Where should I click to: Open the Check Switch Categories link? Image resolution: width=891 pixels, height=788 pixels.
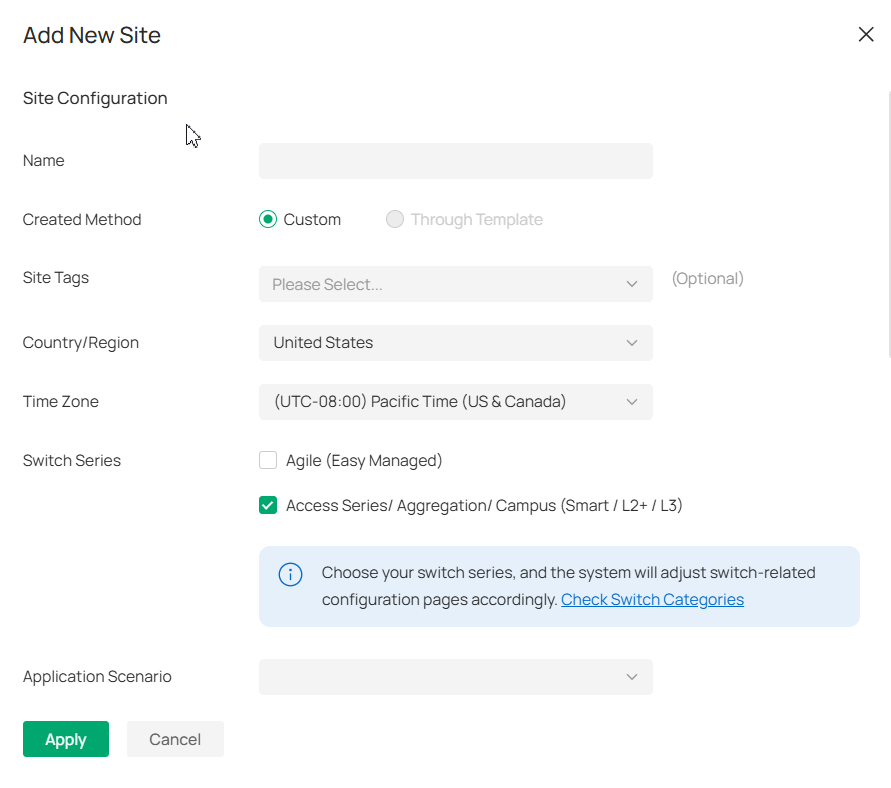(x=652, y=600)
